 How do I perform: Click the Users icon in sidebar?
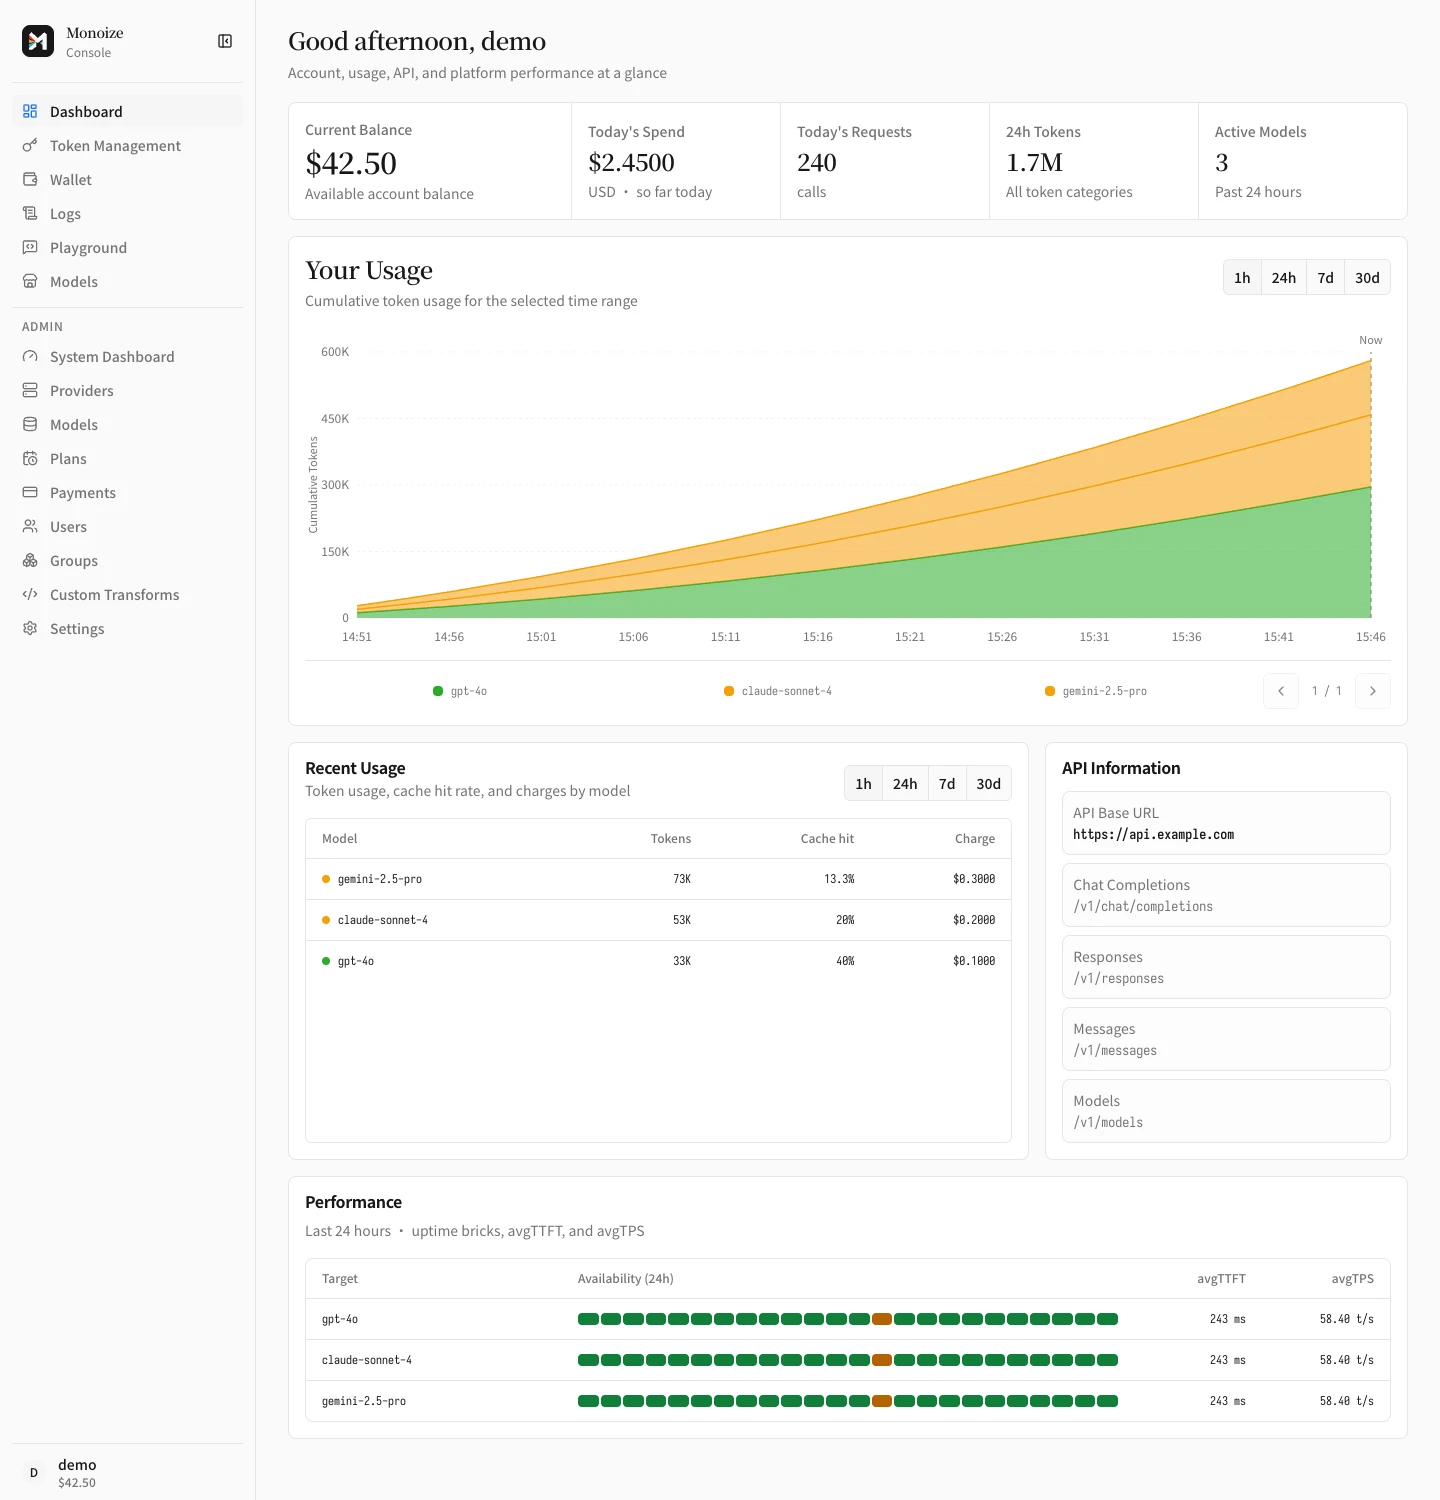30,526
